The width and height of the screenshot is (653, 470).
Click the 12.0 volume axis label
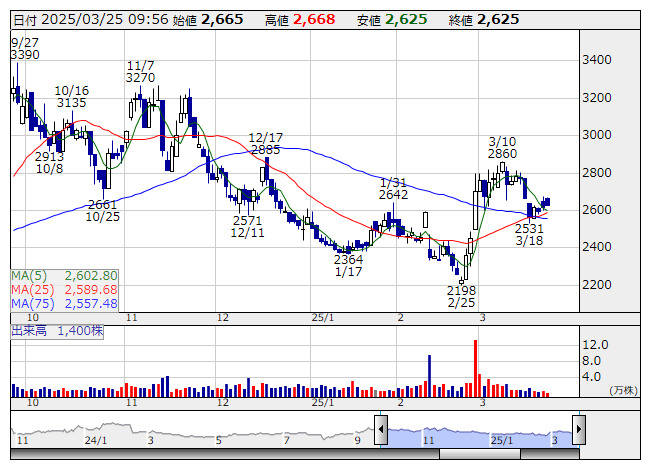click(595, 345)
